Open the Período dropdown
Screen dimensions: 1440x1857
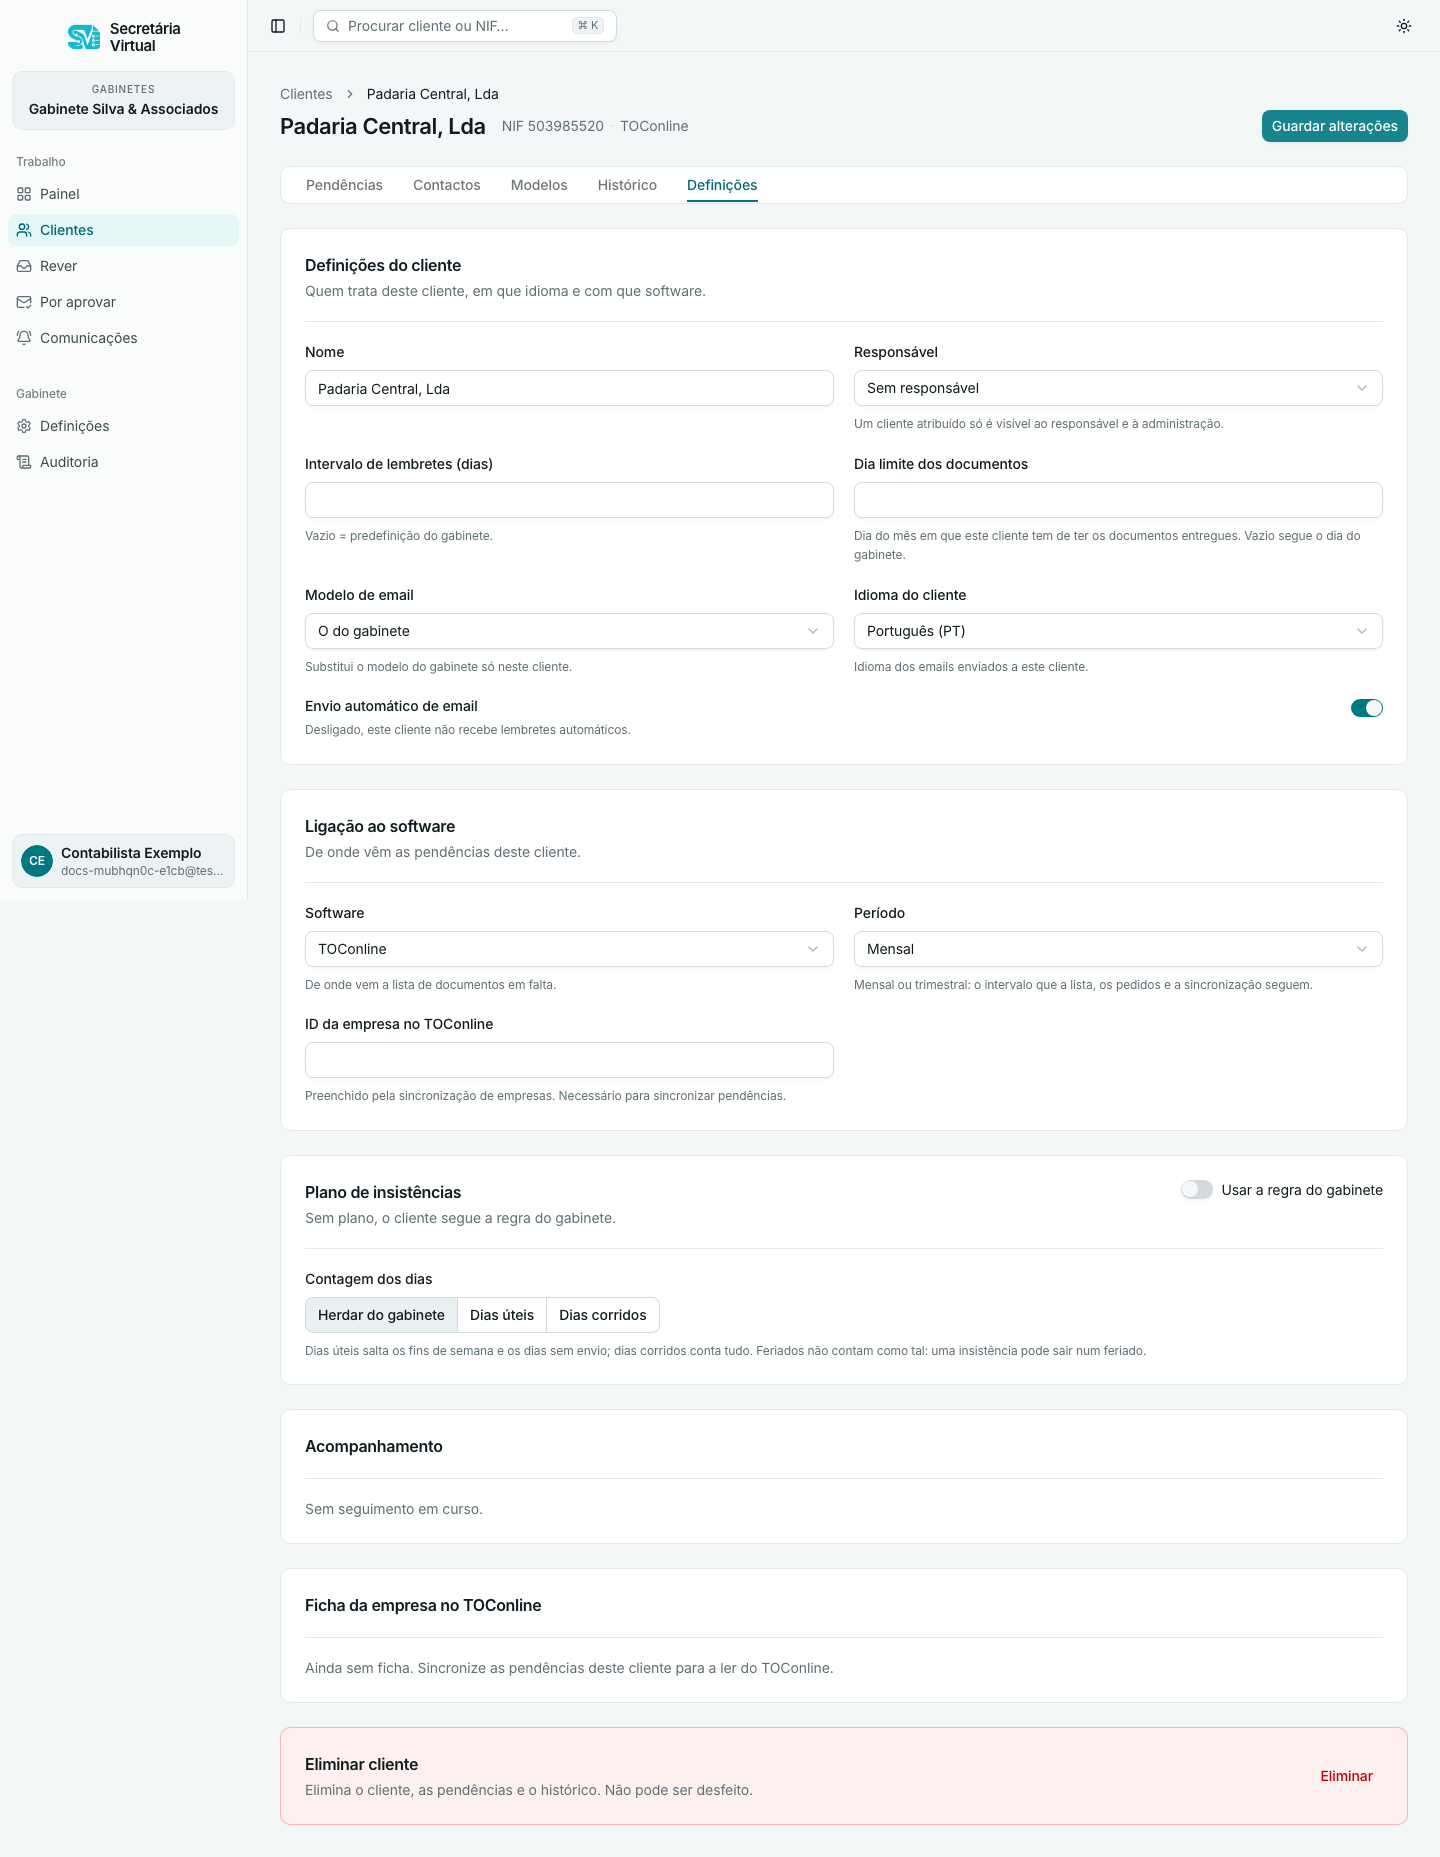point(1118,949)
